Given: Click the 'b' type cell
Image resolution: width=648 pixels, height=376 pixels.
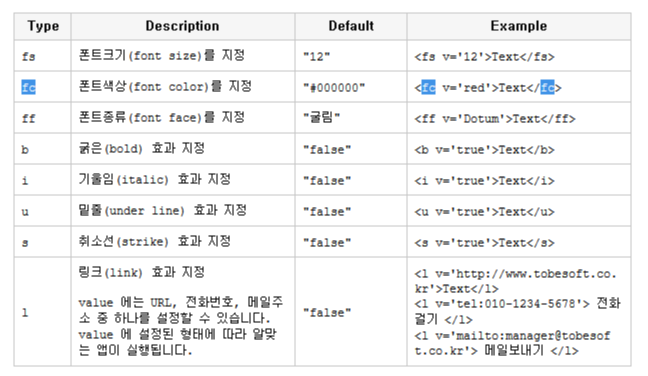Looking at the screenshot, I should tap(25, 149).
